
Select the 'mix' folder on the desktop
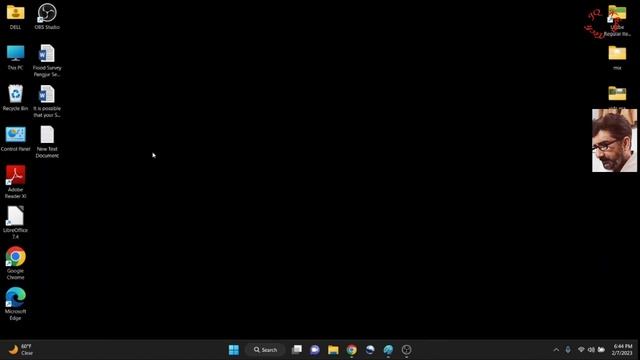click(x=617, y=57)
